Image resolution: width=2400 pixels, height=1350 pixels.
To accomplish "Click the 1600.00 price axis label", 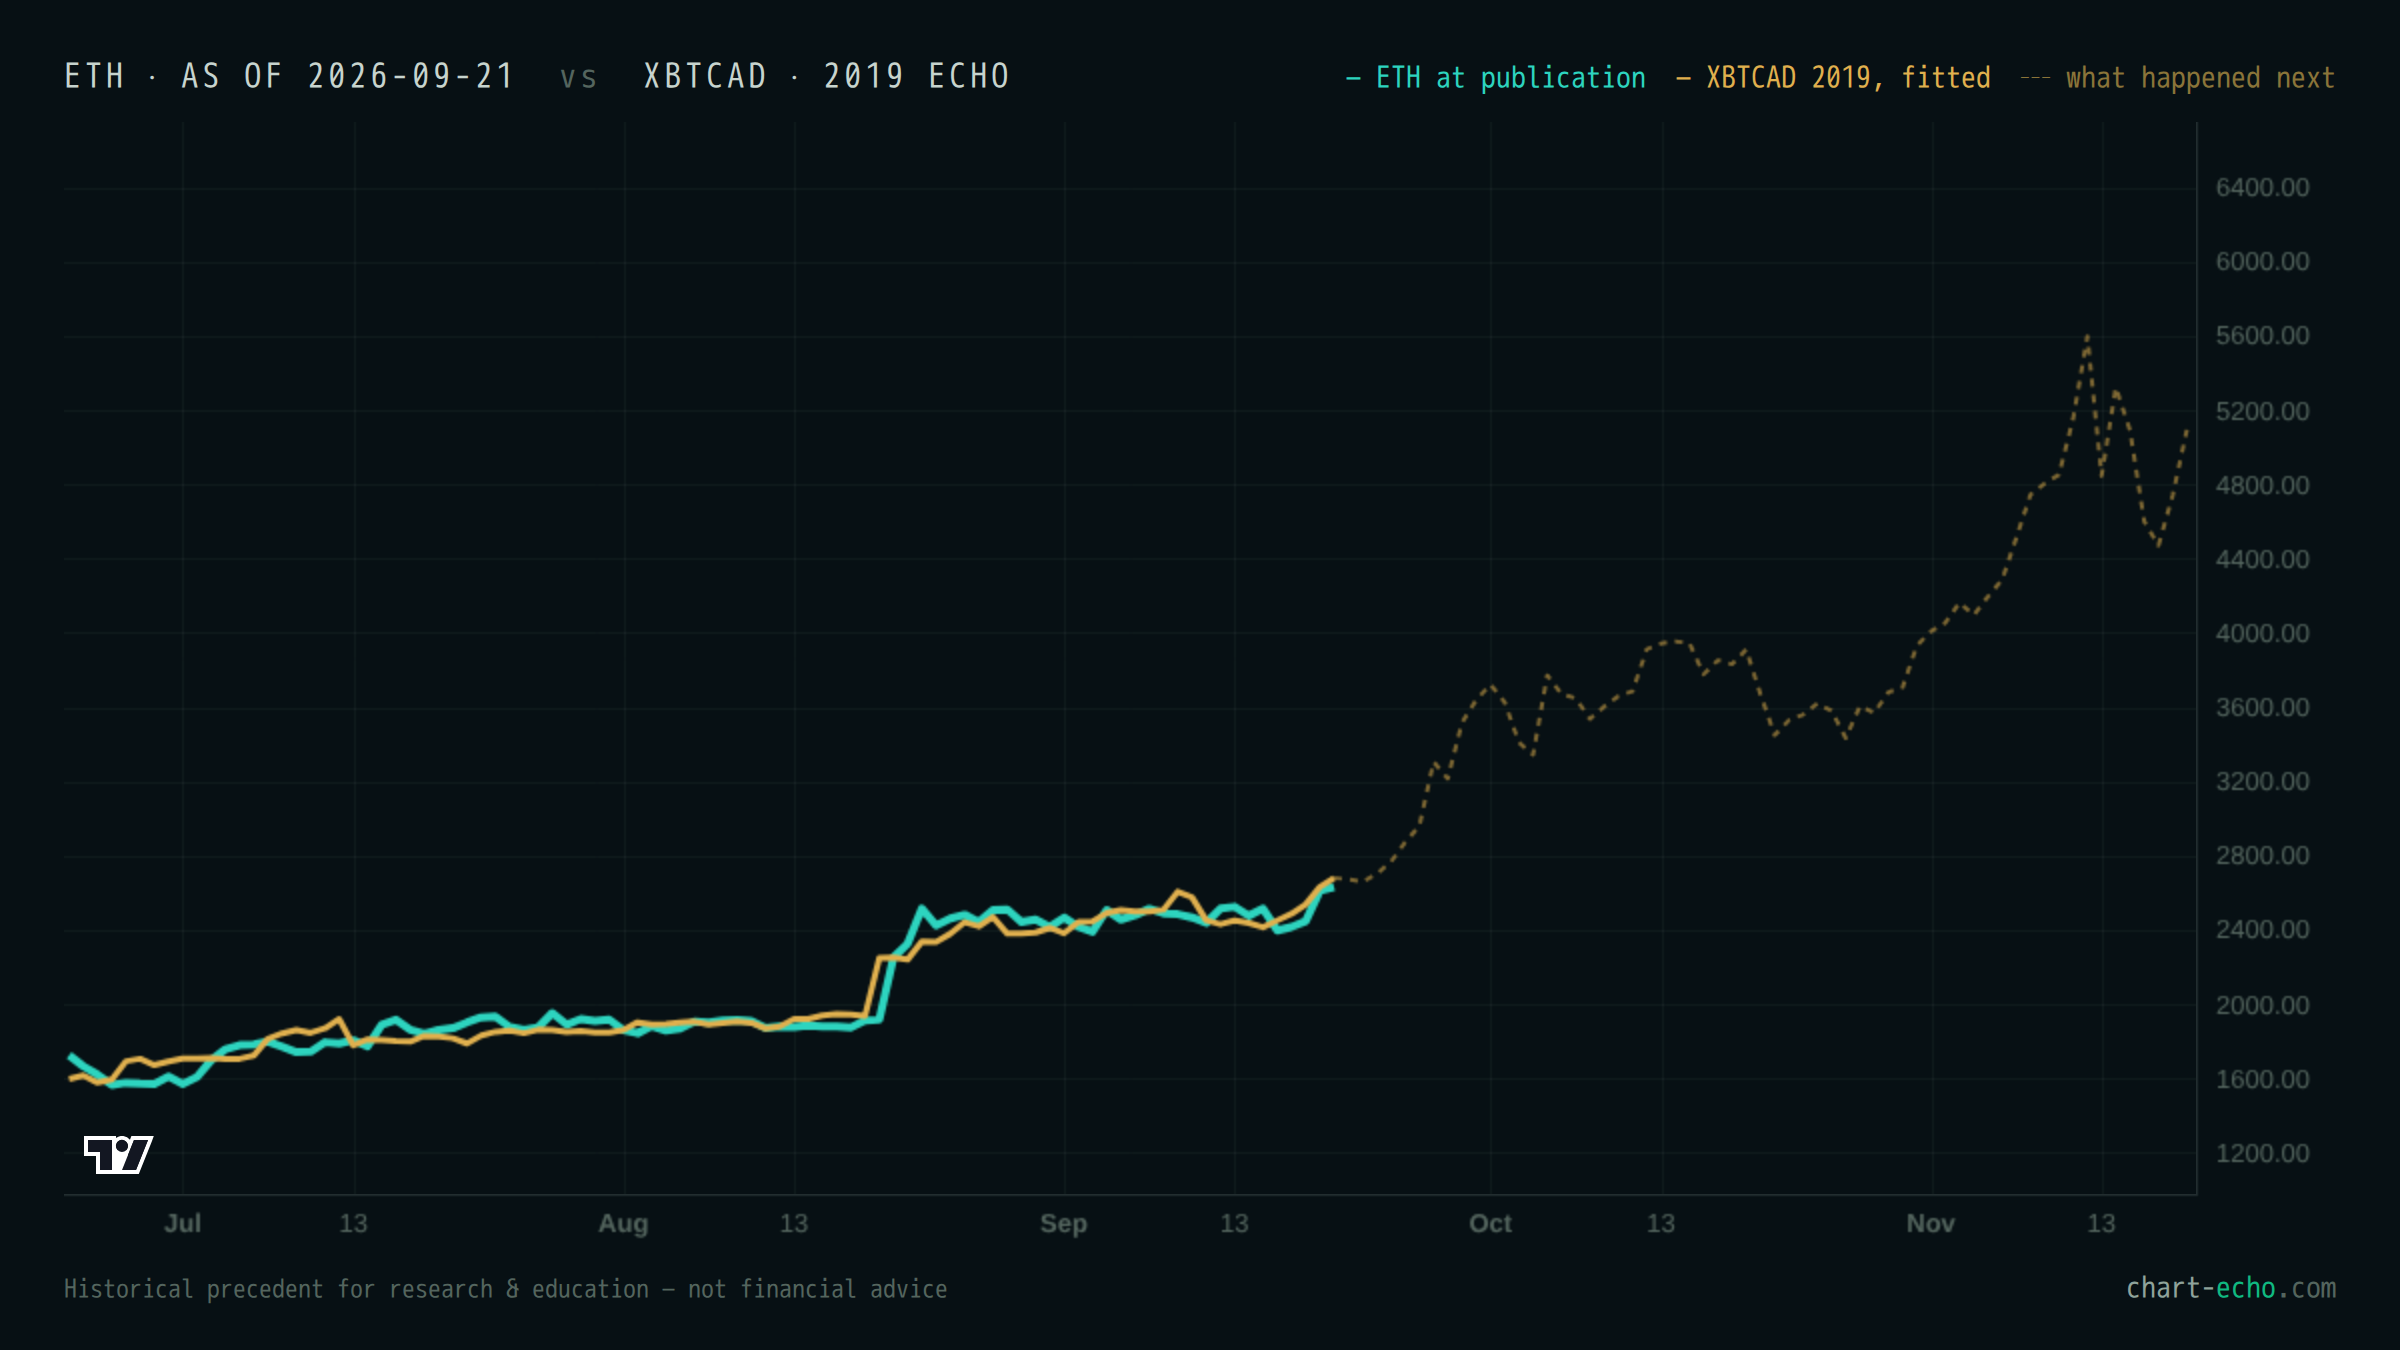I will pyautogui.click(x=2262, y=1079).
